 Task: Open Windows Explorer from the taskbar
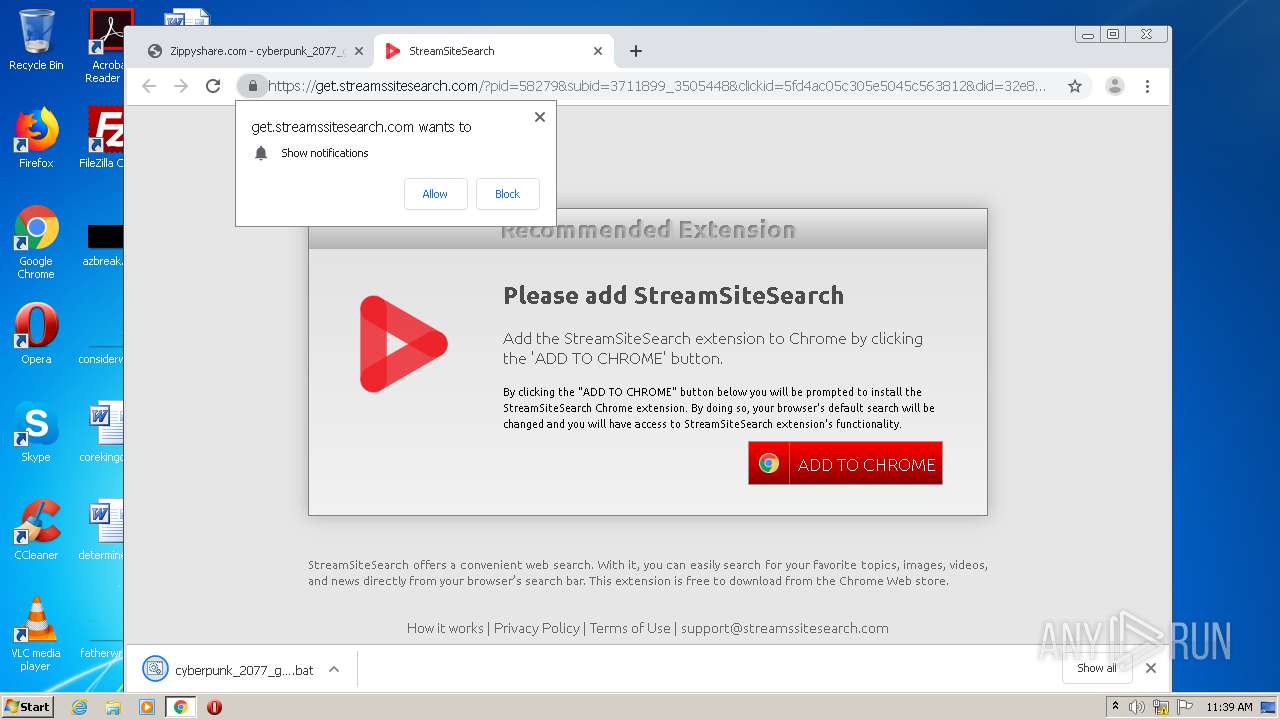[x=113, y=707]
